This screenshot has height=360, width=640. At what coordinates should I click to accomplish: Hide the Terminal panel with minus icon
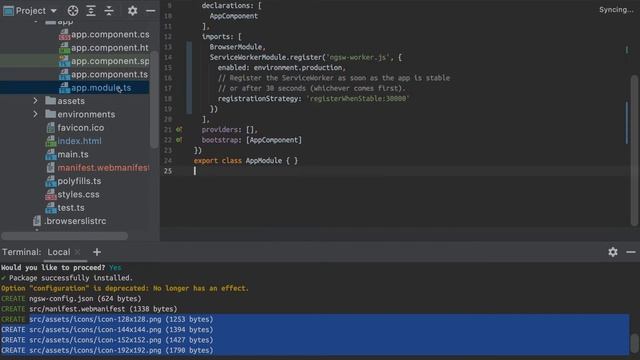click(x=631, y=252)
